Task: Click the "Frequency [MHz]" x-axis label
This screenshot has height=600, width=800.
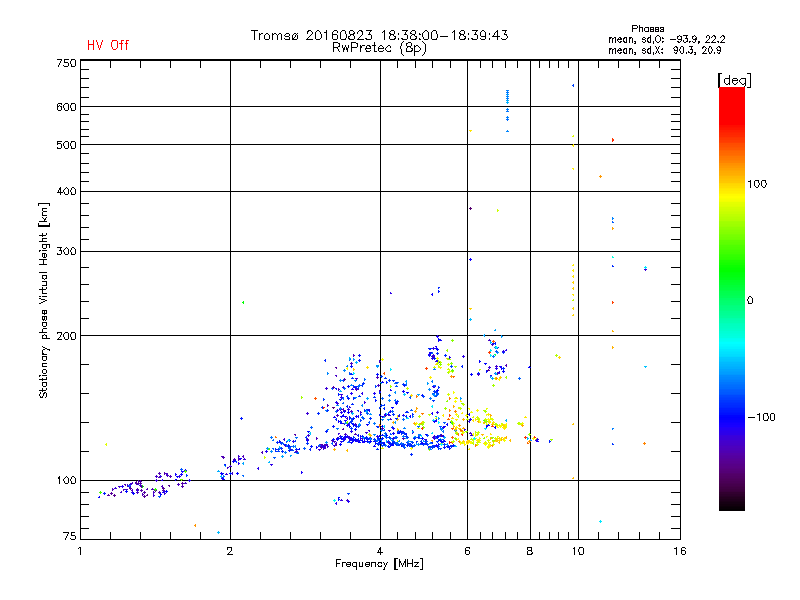Action: tap(379, 564)
